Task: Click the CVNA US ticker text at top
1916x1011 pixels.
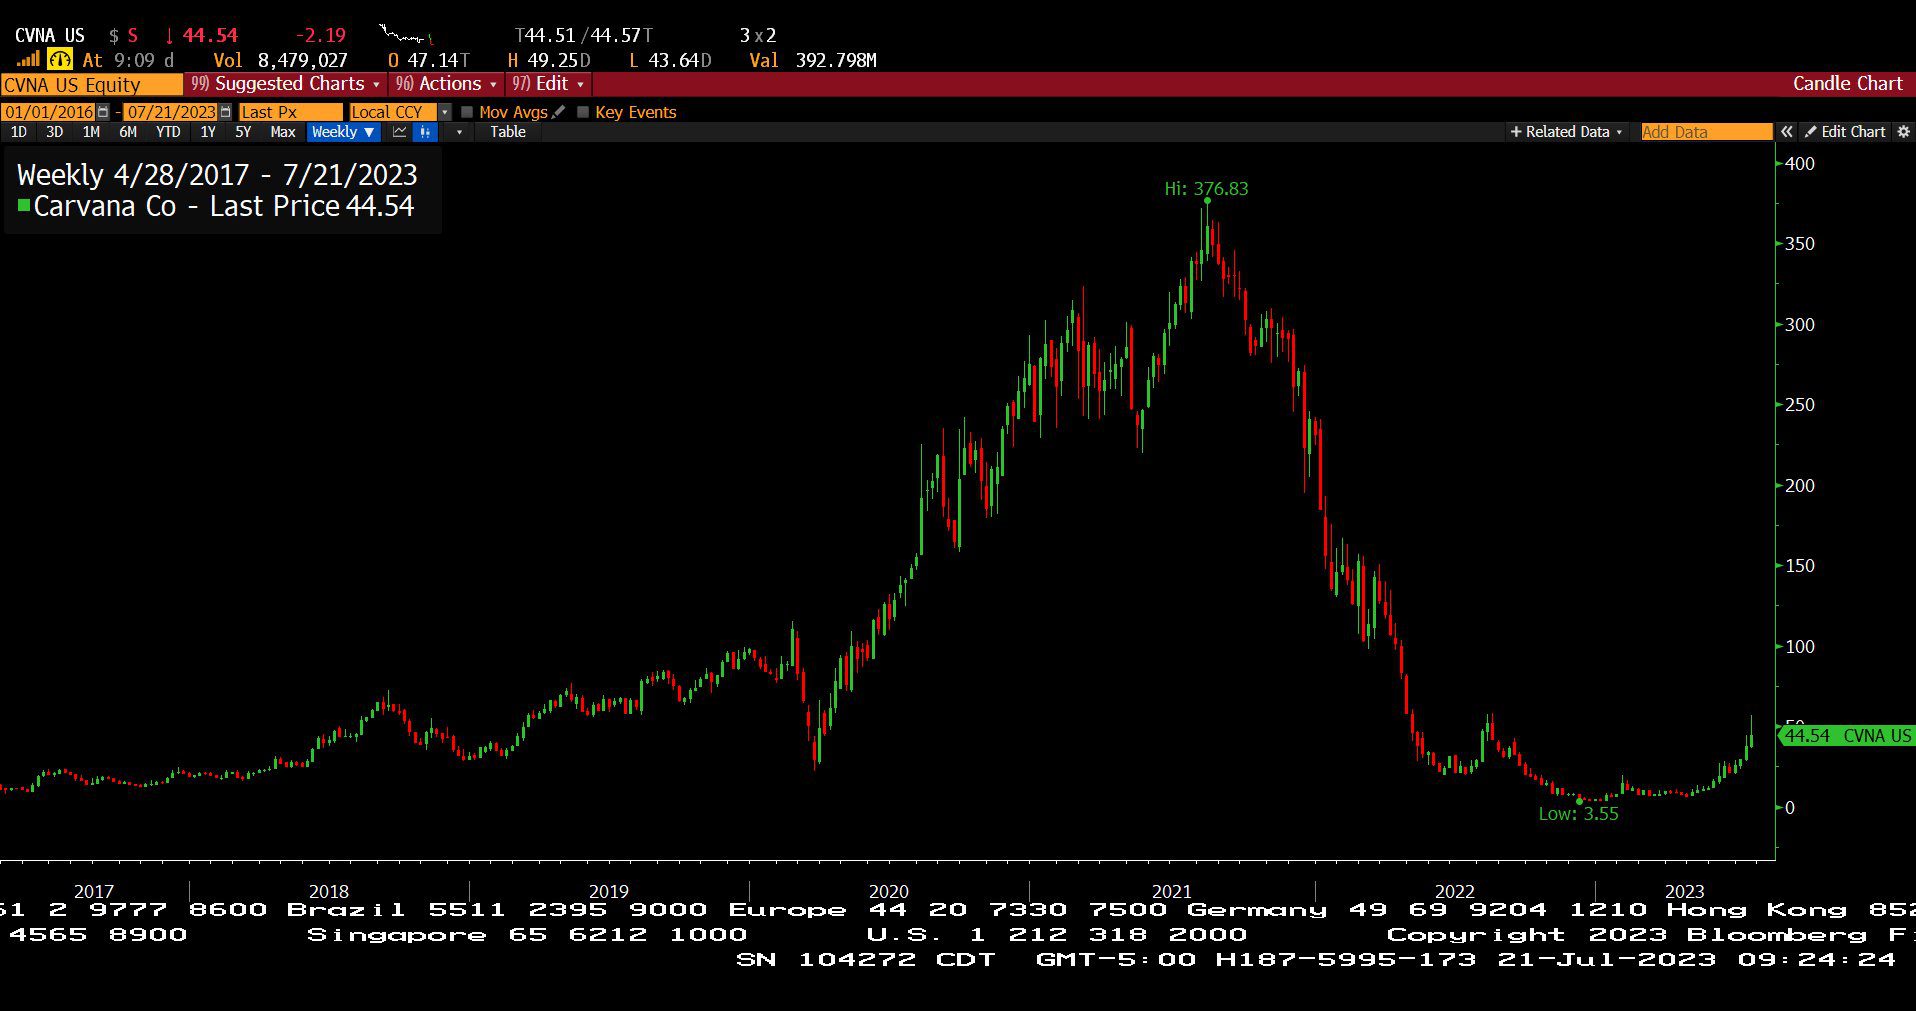Action: pyautogui.click(x=50, y=35)
